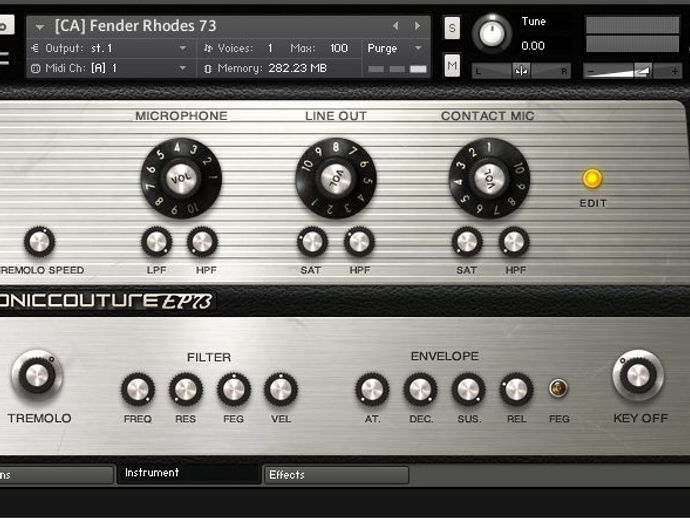The width and height of the screenshot is (690, 518).
Task: Click the Envelope DEC. knob
Action: tap(420, 389)
